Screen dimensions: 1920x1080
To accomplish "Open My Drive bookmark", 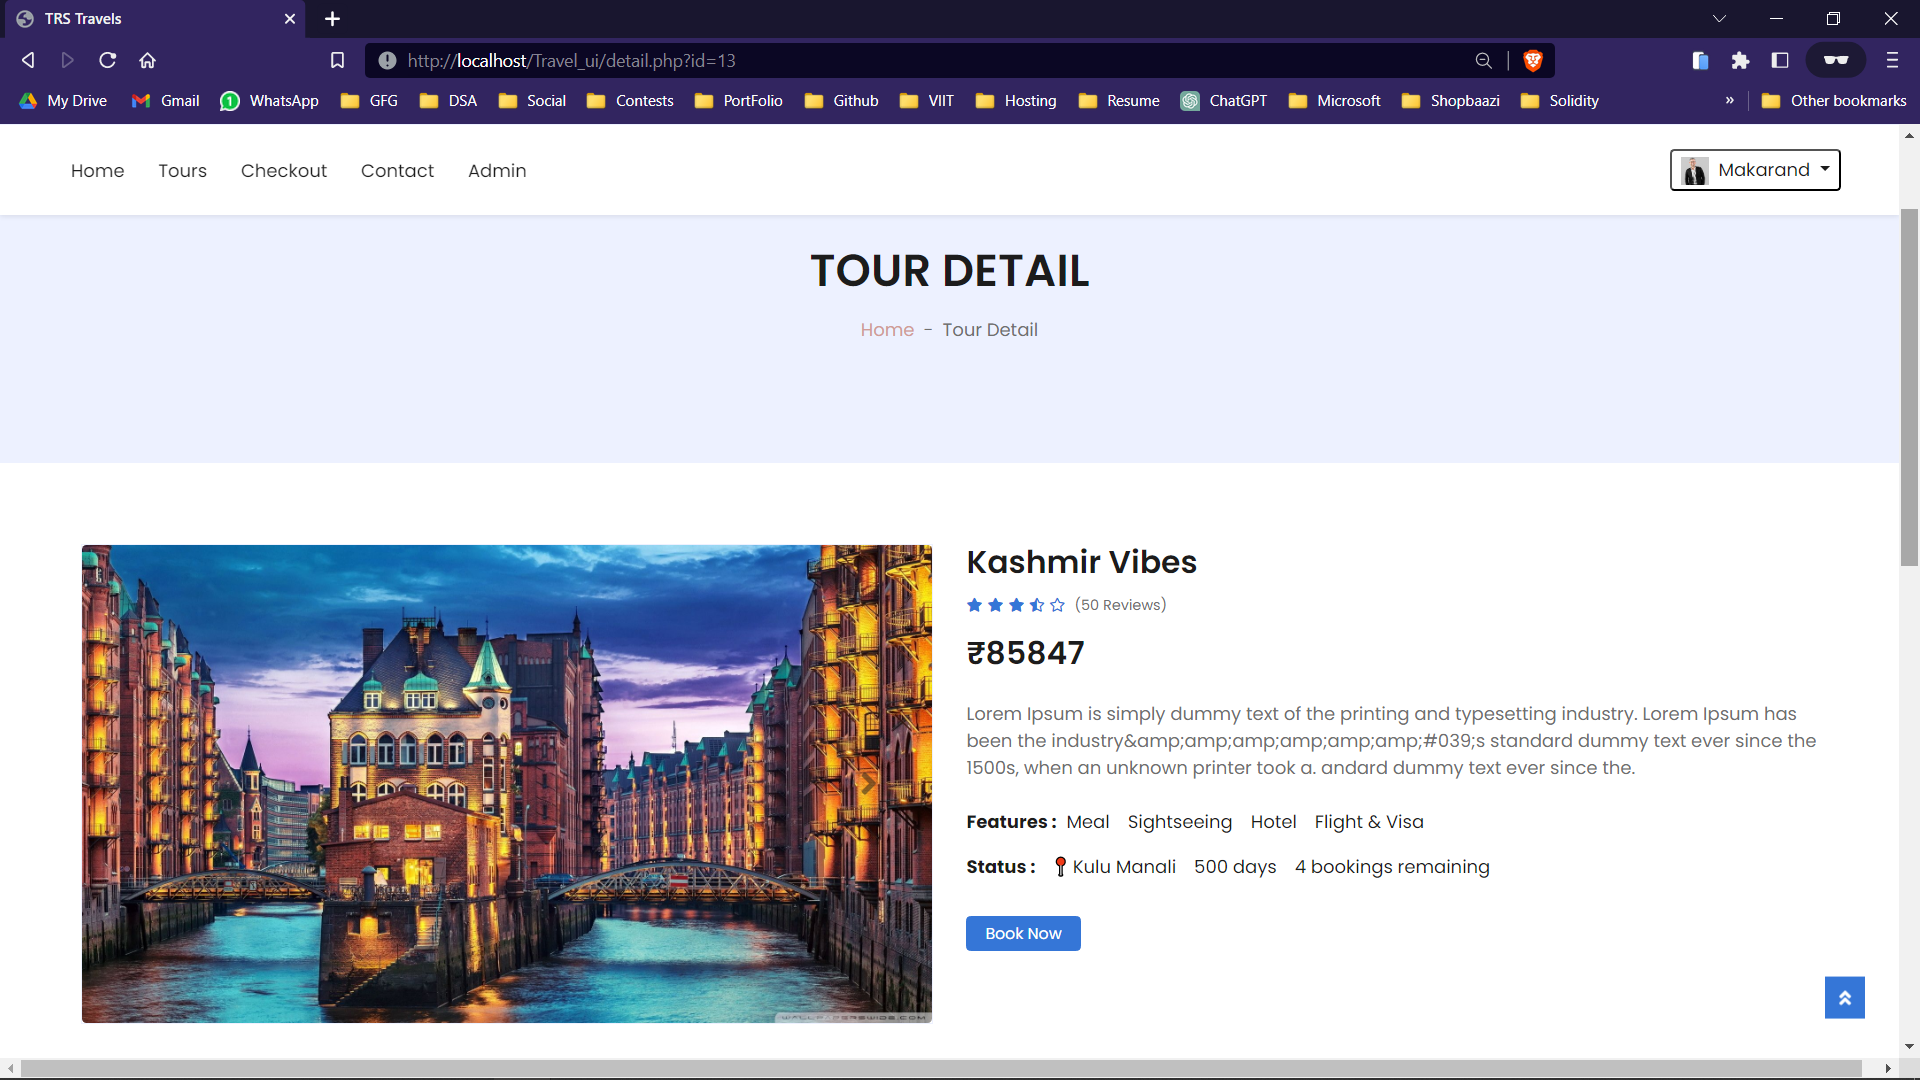I will 63,101.
